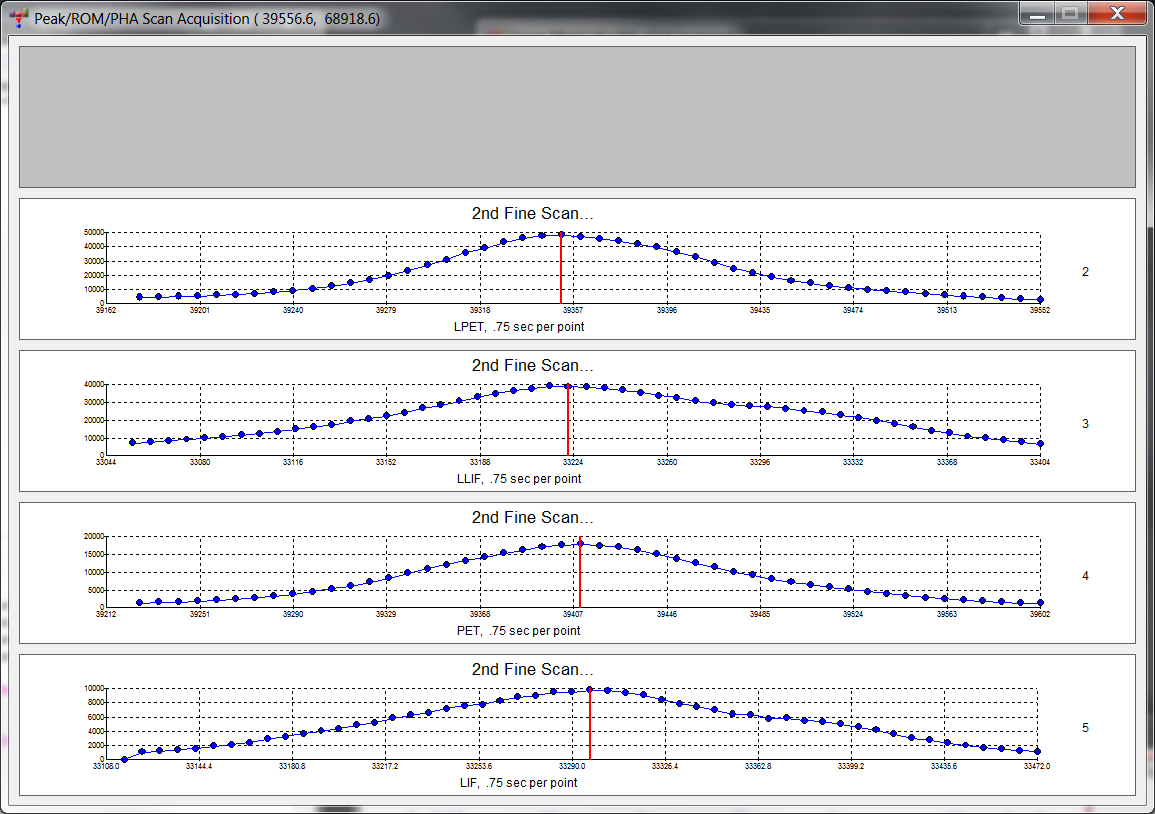
Task: Select the red peak marker in LPET scan
Action: tap(561, 270)
